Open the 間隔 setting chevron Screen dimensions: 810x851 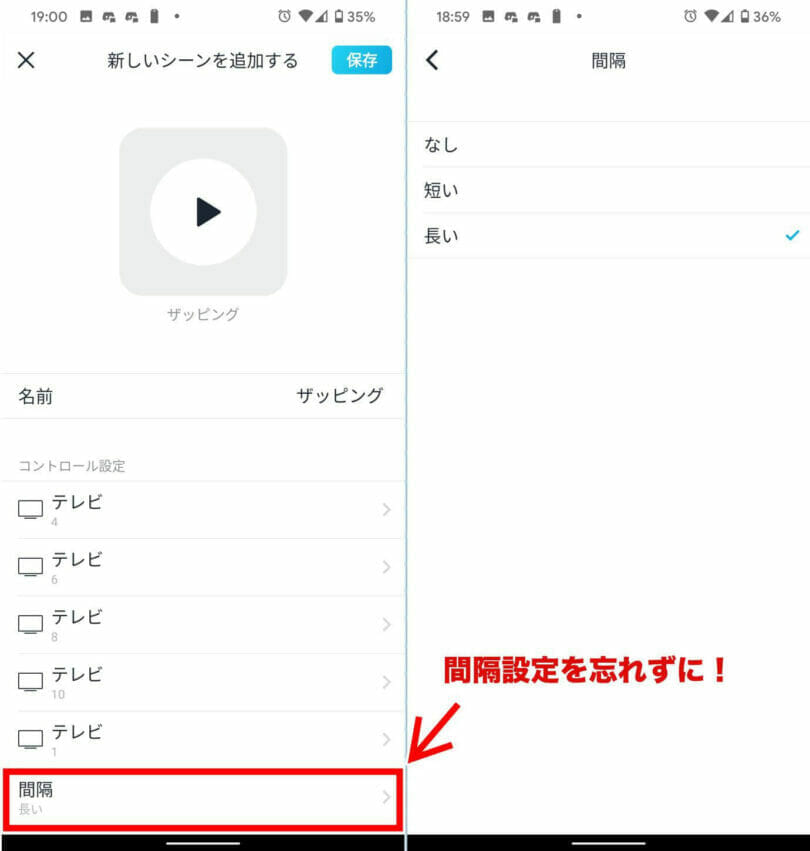click(x=387, y=797)
